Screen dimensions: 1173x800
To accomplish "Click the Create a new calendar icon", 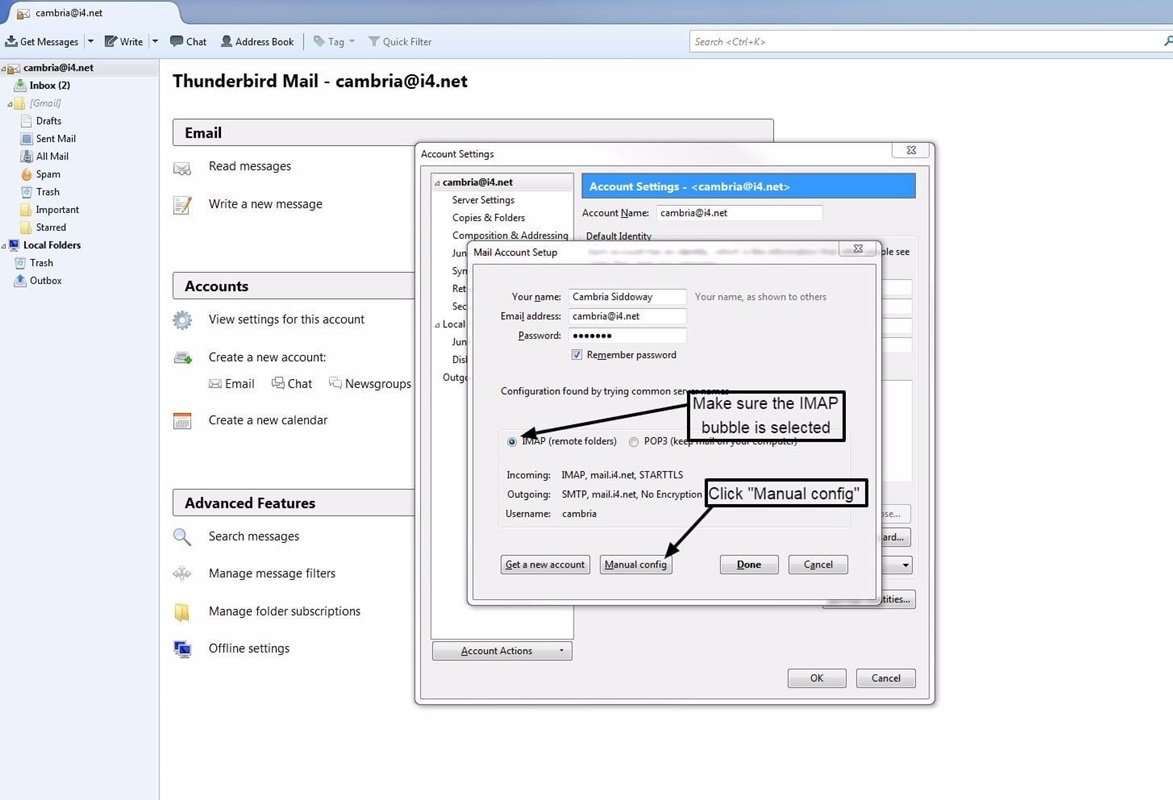I will [182, 421].
